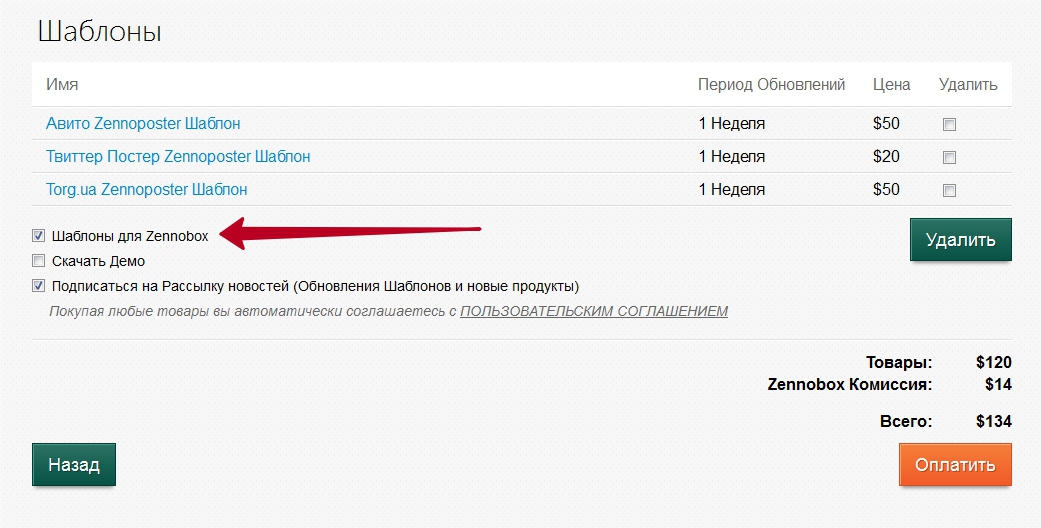Click the Цена column header
Viewport: 1041px width, 528px height.
(891, 85)
